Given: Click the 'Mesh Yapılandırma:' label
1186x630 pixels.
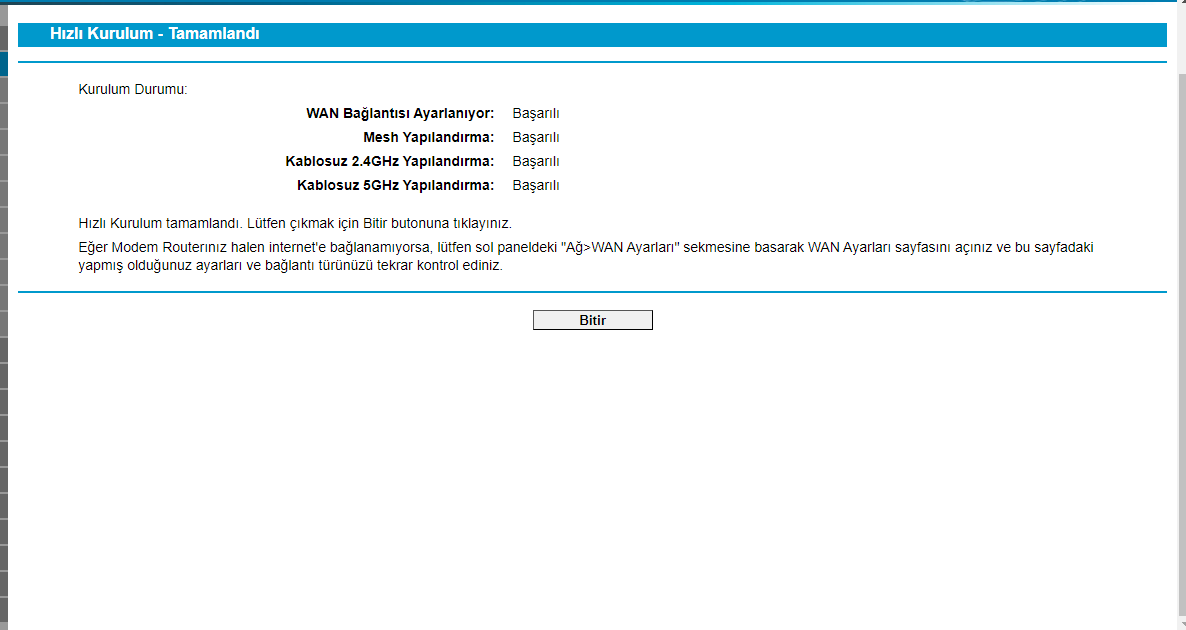Looking at the screenshot, I should pos(429,138).
